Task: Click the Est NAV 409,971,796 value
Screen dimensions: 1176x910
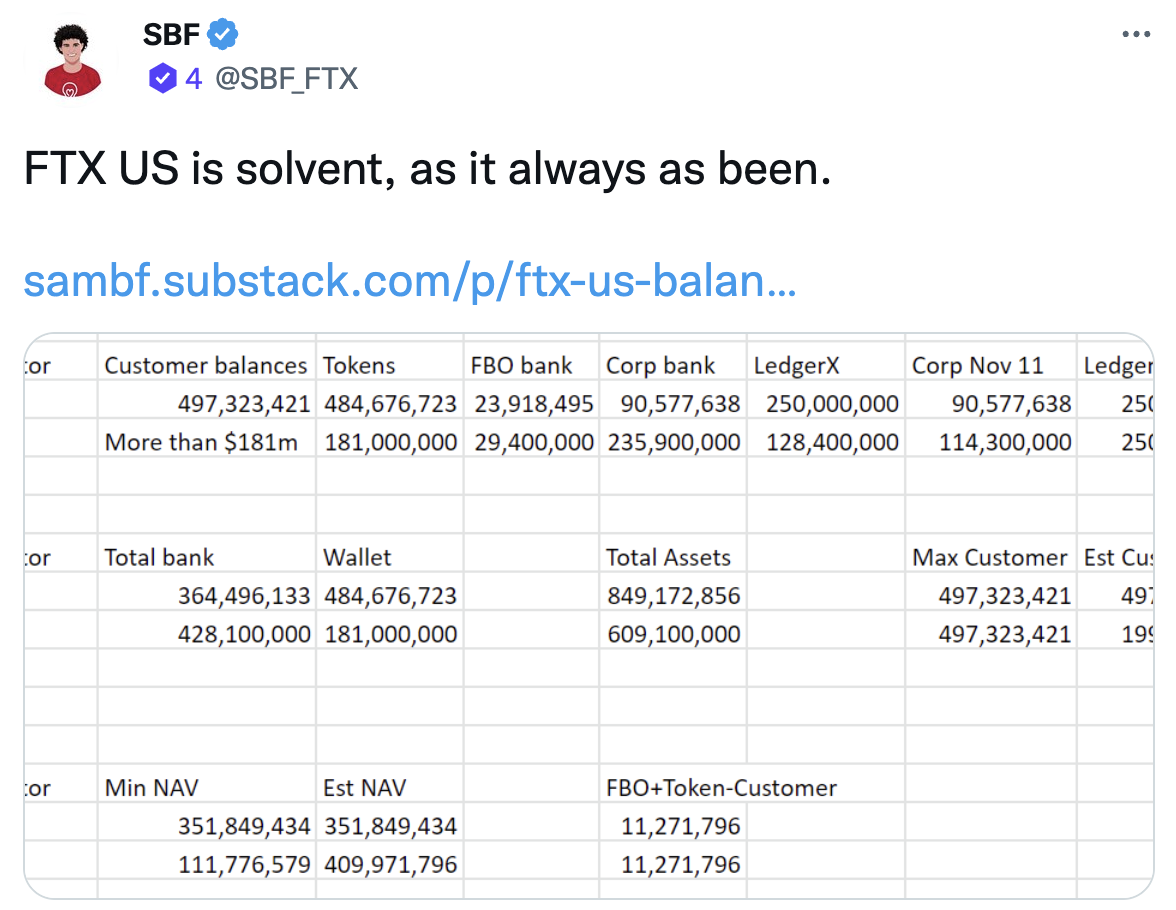Action: pyautogui.click(x=390, y=864)
